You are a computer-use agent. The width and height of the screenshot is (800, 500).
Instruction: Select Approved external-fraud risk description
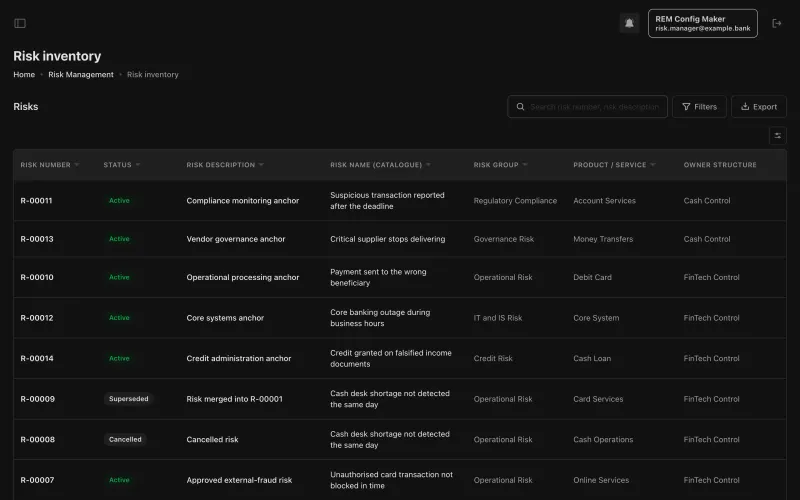[x=239, y=480]
